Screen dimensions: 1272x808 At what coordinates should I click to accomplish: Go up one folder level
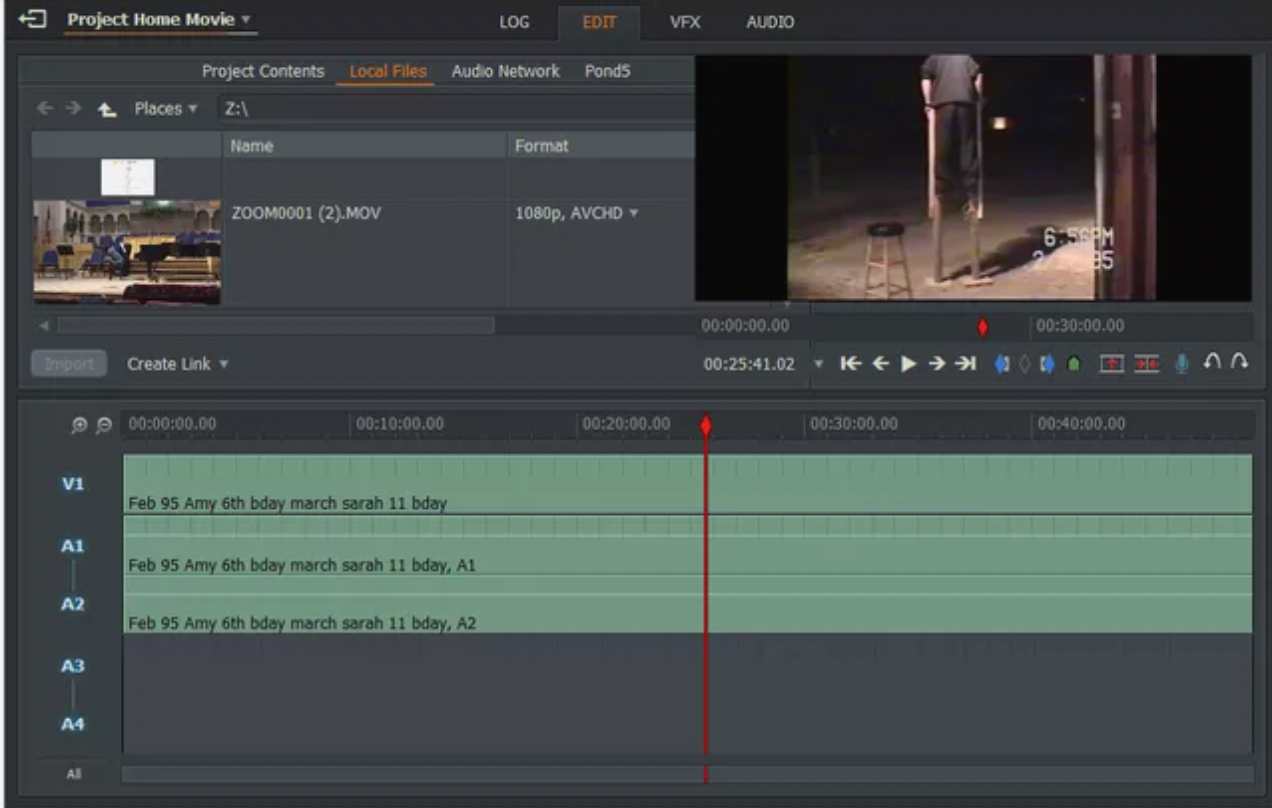pyautogui.click(x=107, y=109)
